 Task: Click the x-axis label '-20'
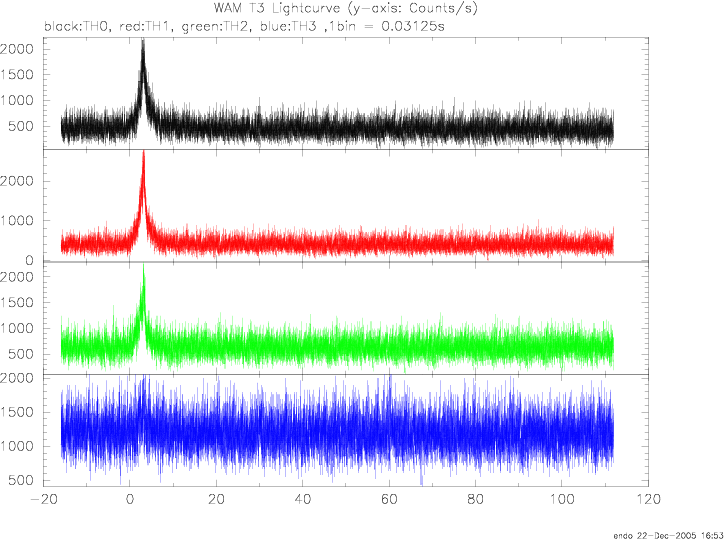point(43,499)
